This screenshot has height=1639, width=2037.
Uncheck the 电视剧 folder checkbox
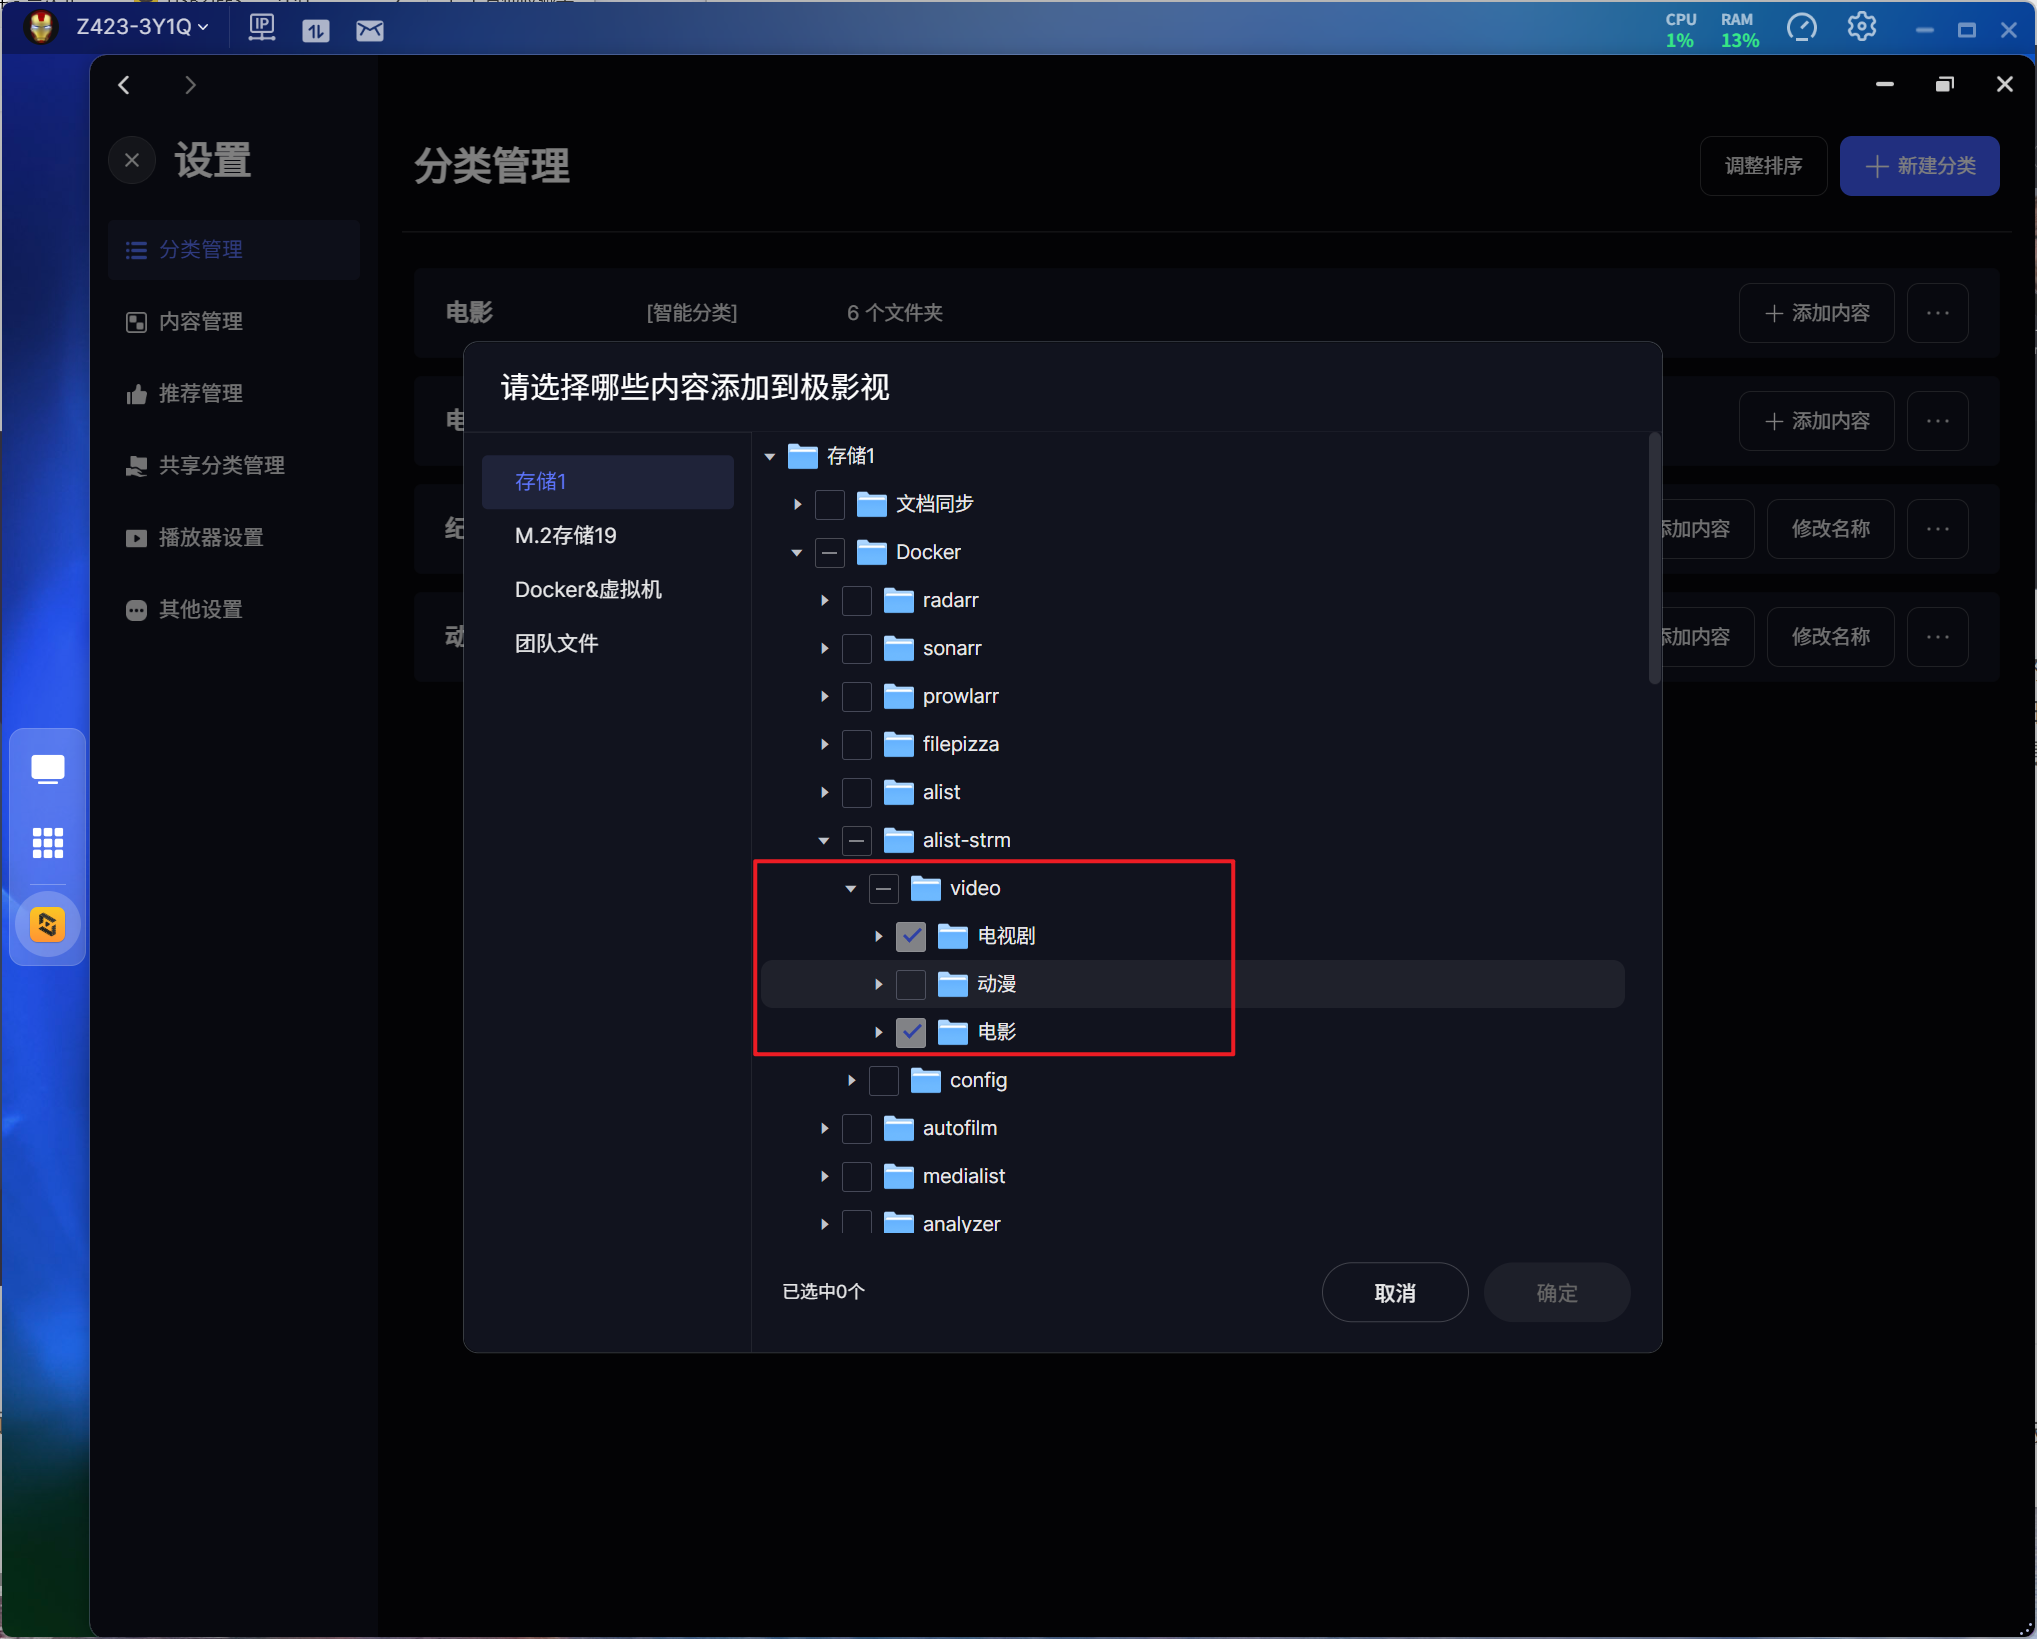click(x=911, y=936)
